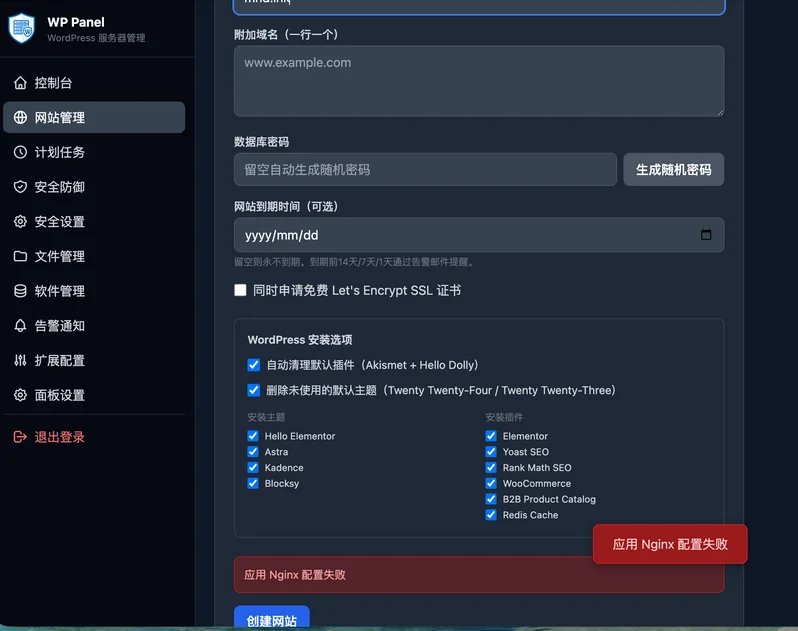The image size is (798, 631).
Task: Click the logout icon beside 退出登录
Action: tap(20, 437)
